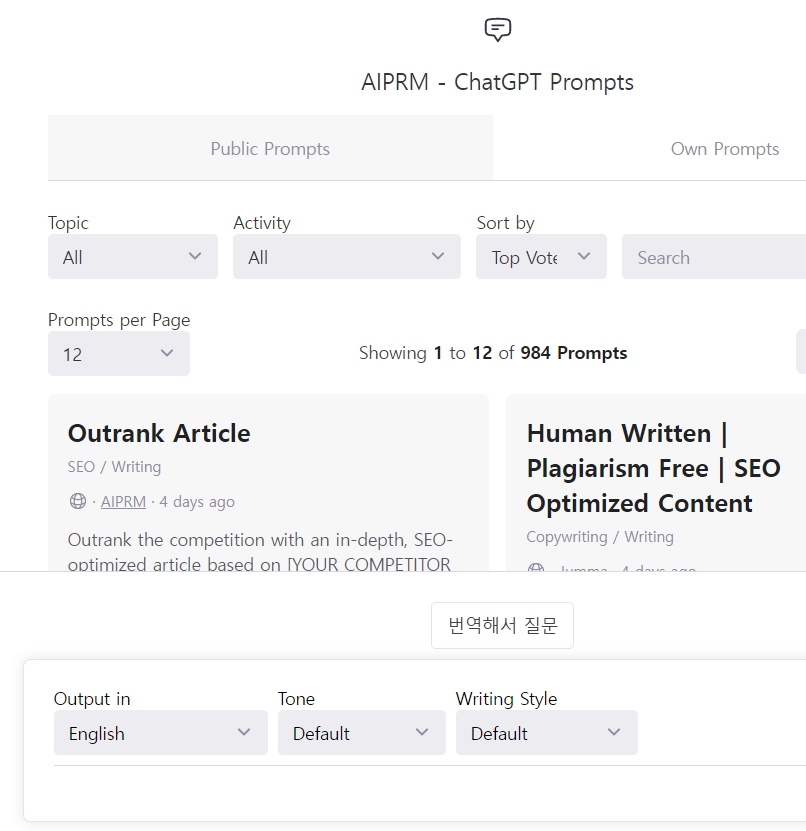
Task: Switch to the Public Prompts tab
Action: (x=270, y=148)
